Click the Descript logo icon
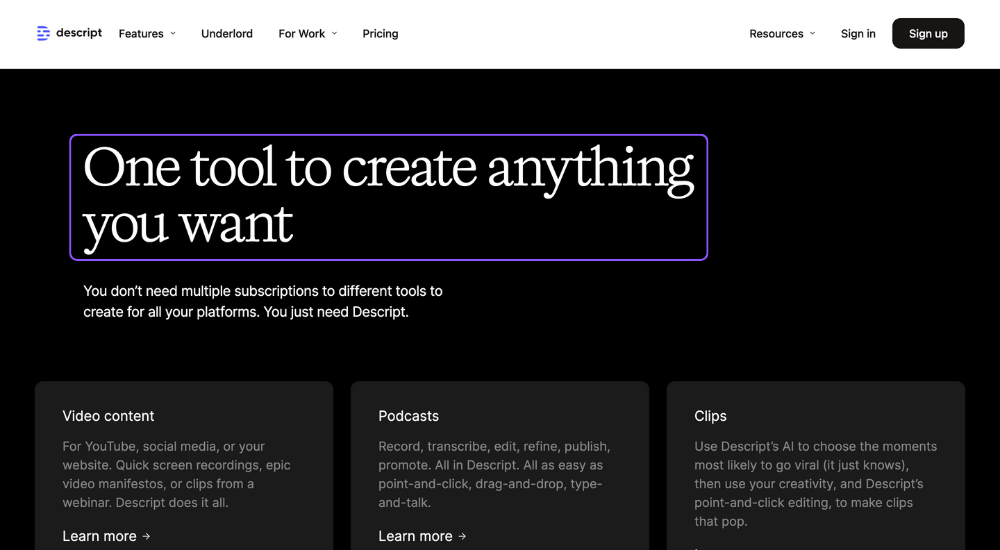The width and height of the screenshot is (1000, 550). 43,33
